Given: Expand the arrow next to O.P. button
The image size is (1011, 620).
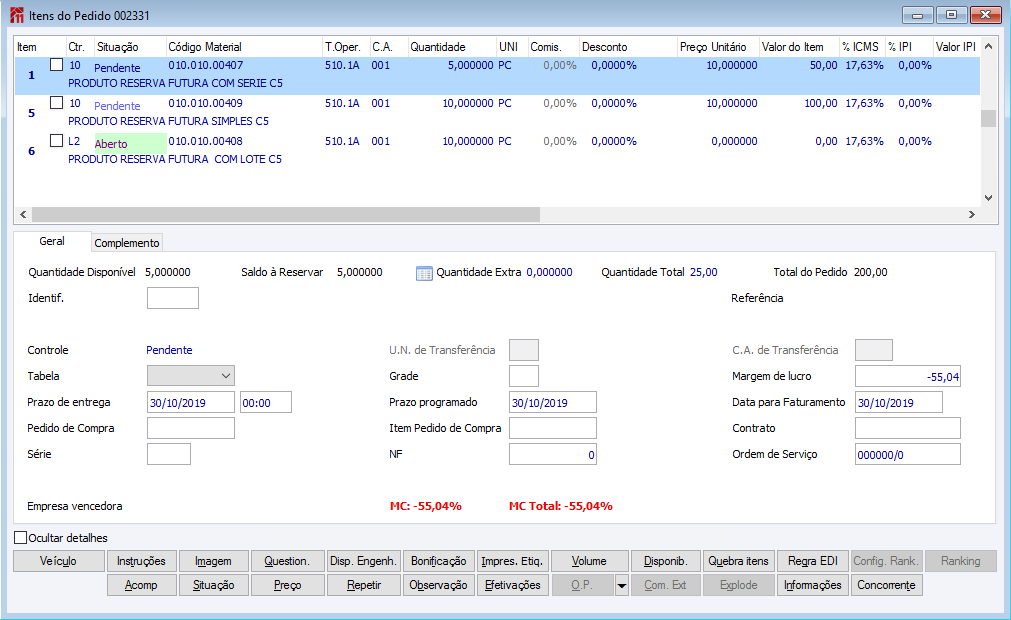Looking at the screenshot, I should pos(621,586).
